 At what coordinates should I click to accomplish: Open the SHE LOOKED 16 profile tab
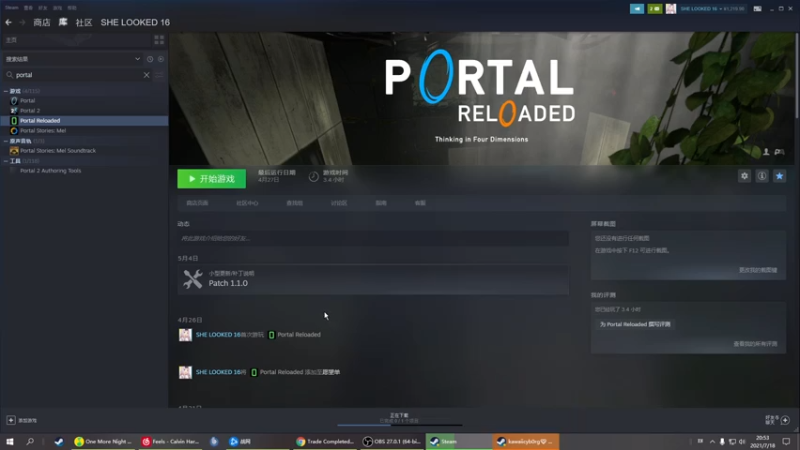tap(135, 22)
